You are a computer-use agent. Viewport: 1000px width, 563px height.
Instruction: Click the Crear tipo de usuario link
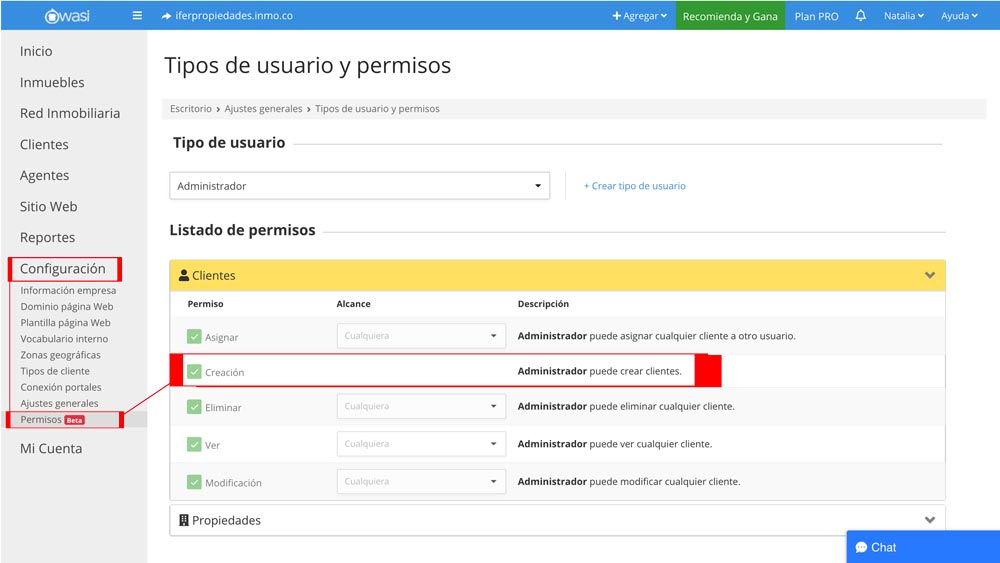tap(635, 186)
